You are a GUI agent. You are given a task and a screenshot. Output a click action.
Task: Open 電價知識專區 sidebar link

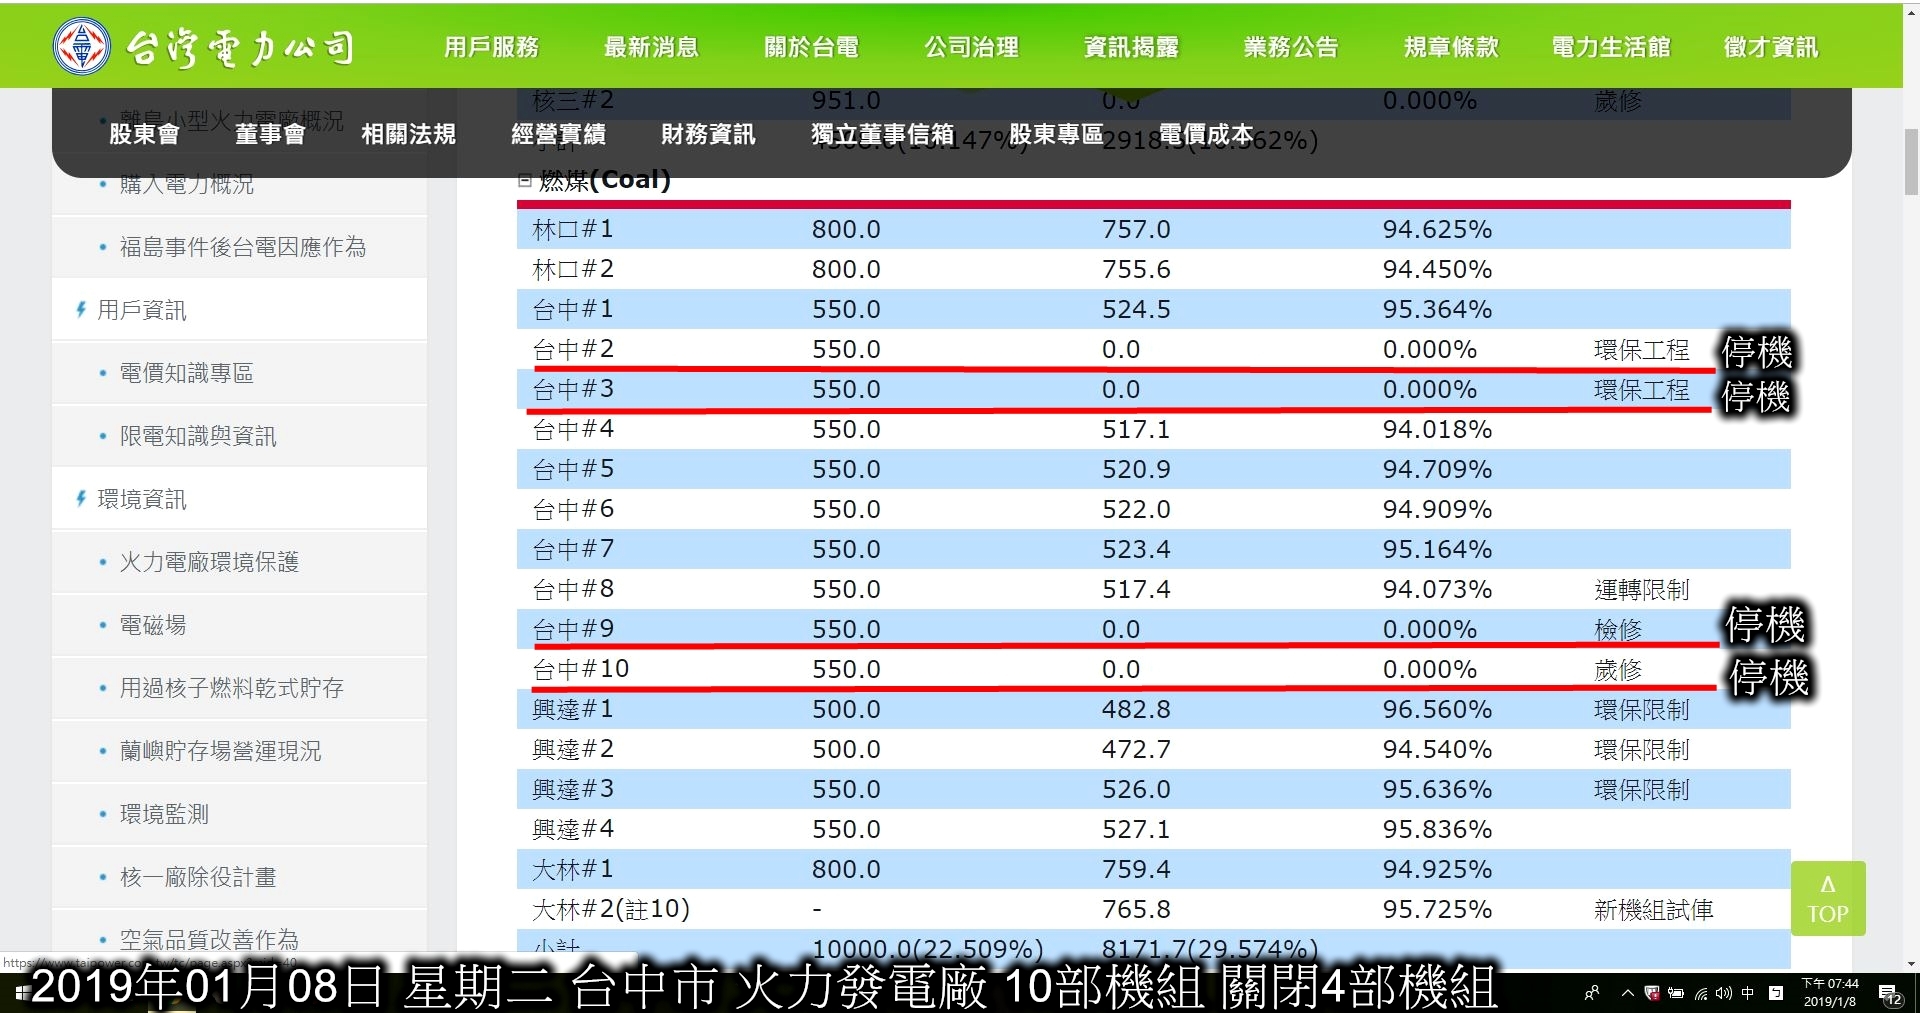click(186, 373)
